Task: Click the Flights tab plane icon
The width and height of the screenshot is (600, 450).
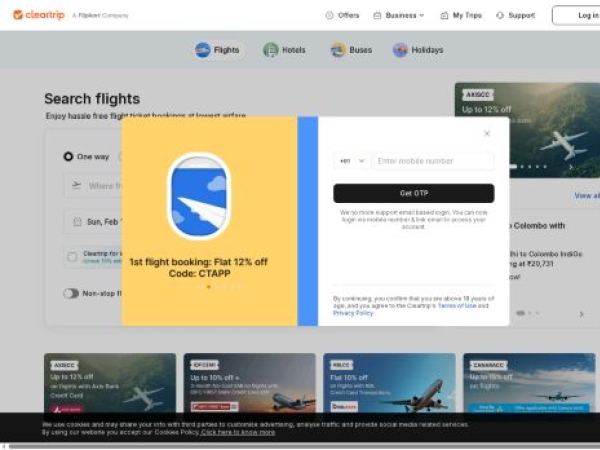Action: (202, 50)
